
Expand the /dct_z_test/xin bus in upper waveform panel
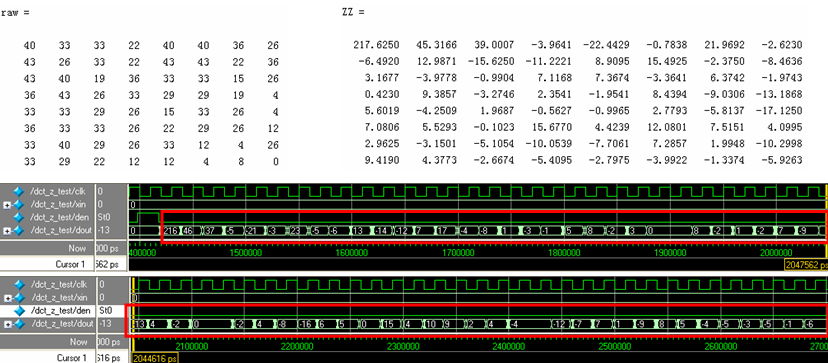7,204
